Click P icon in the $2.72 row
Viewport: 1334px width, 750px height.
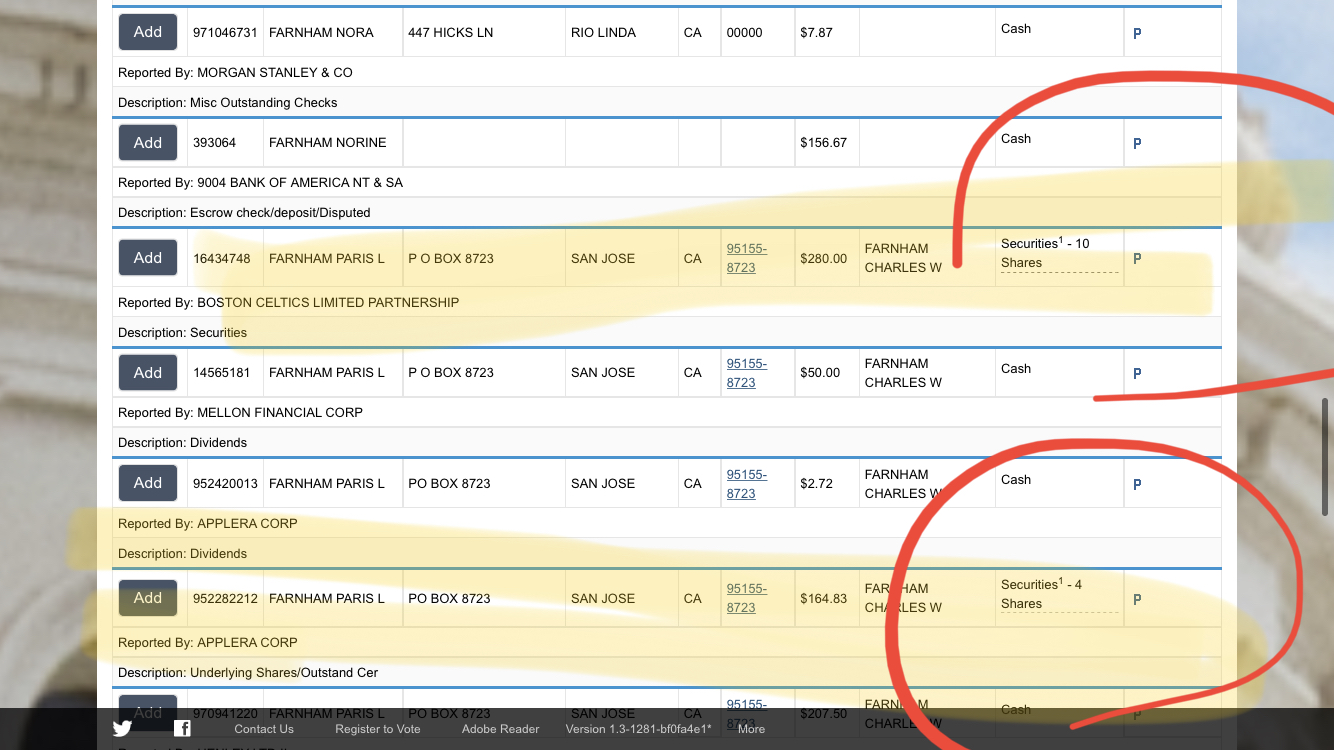pyautogui.click(x=1137, y=484)
